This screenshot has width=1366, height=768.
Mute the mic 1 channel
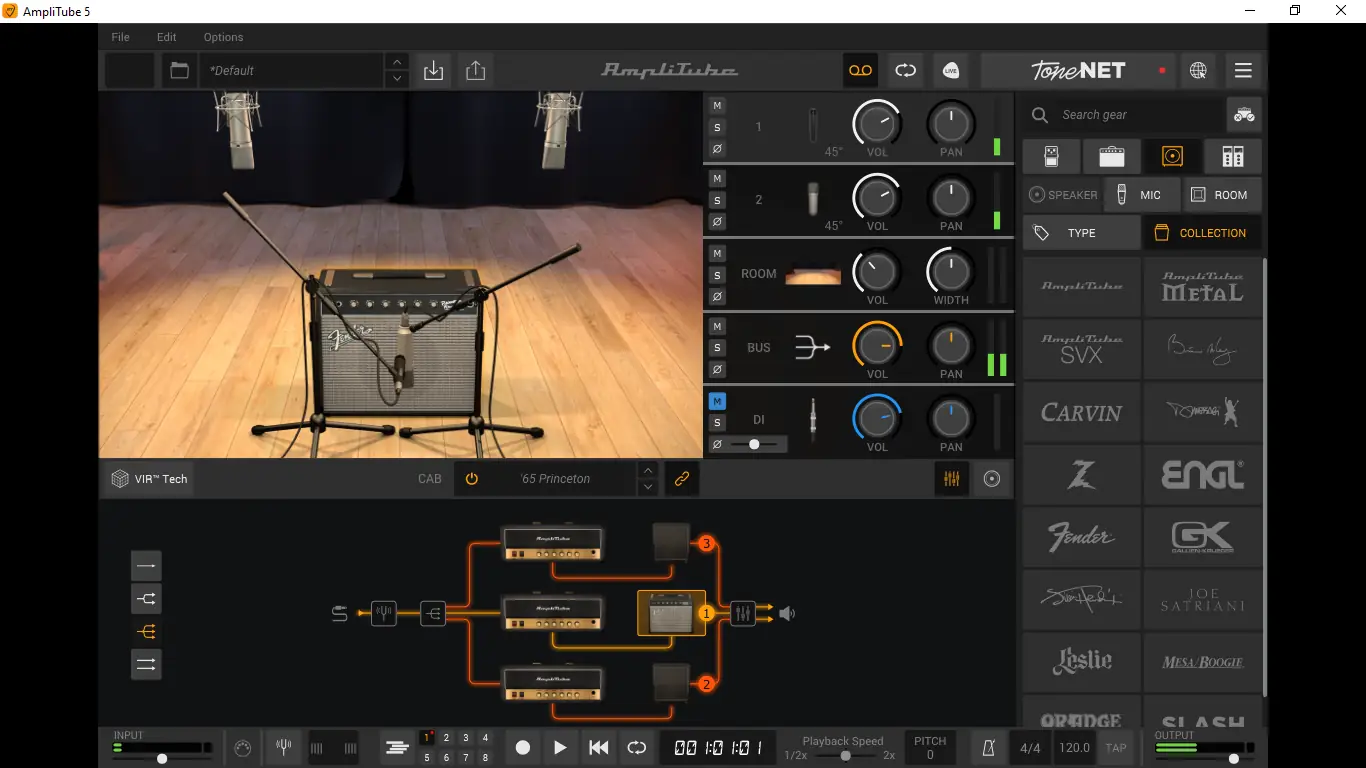click(717, 106)
